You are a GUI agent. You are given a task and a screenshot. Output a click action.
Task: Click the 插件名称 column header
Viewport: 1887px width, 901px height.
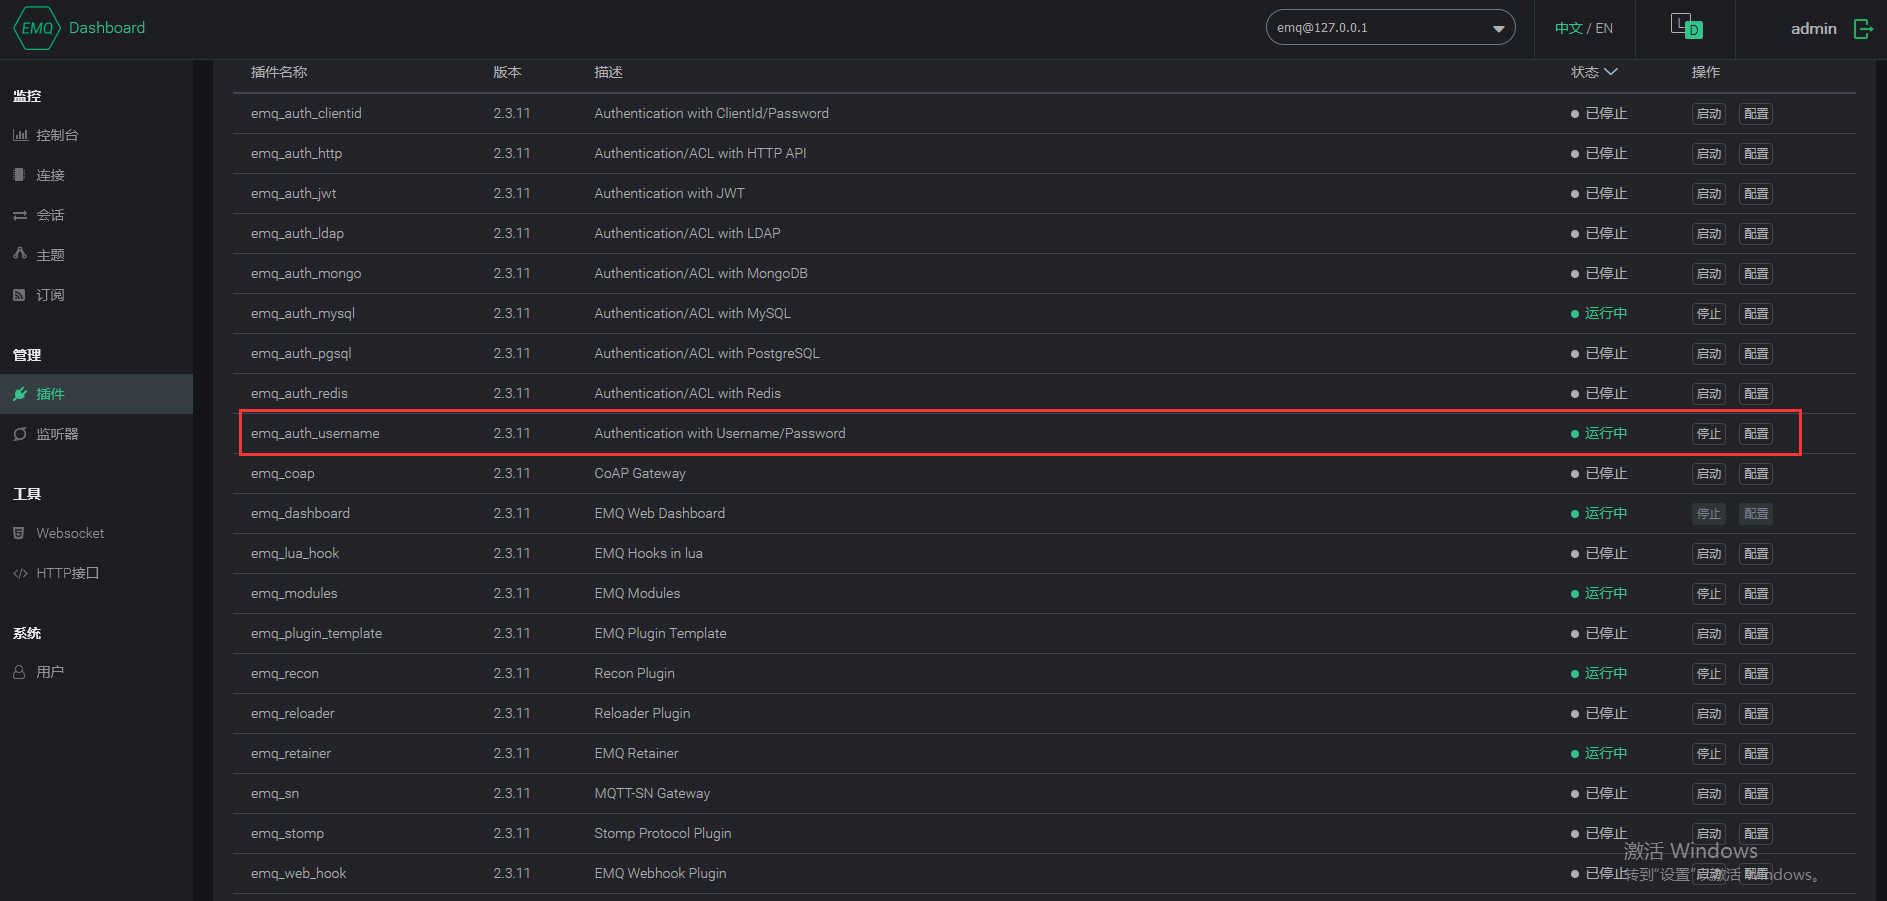click(279, 72)
